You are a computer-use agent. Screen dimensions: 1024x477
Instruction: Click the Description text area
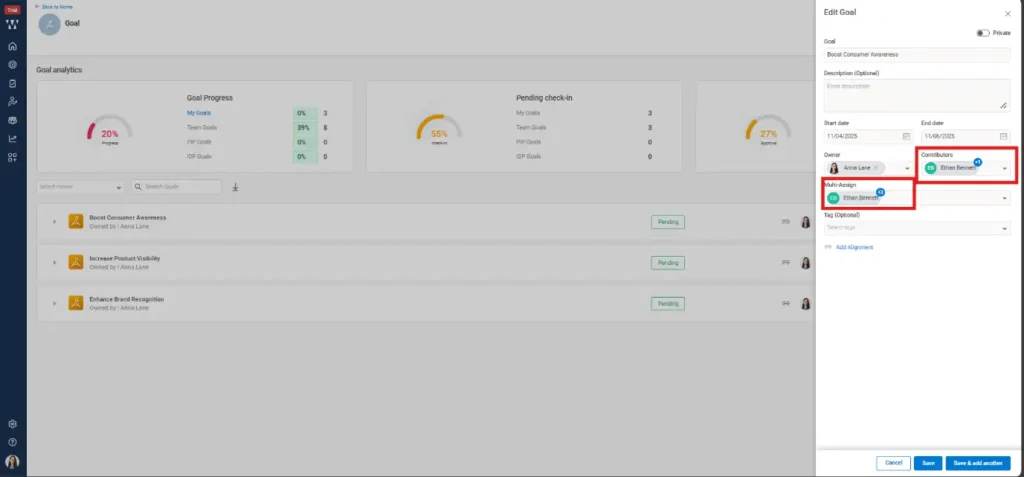[x=917, y=95]
